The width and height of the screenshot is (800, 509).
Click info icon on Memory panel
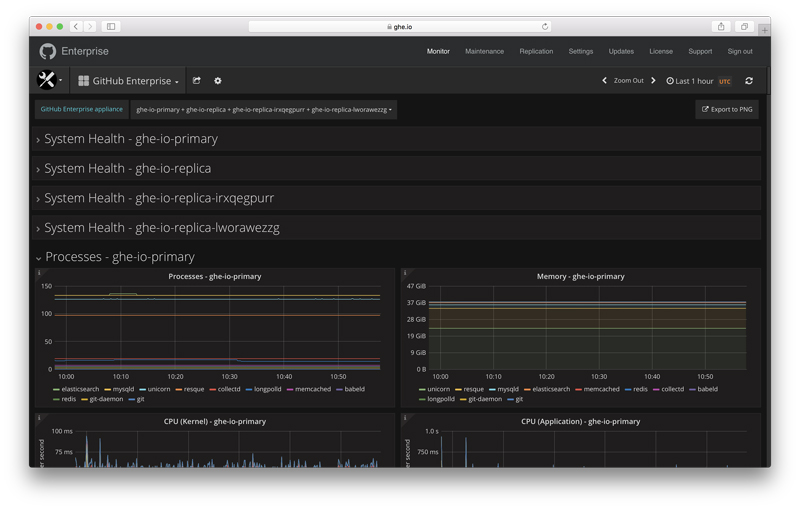coord(405,273)
